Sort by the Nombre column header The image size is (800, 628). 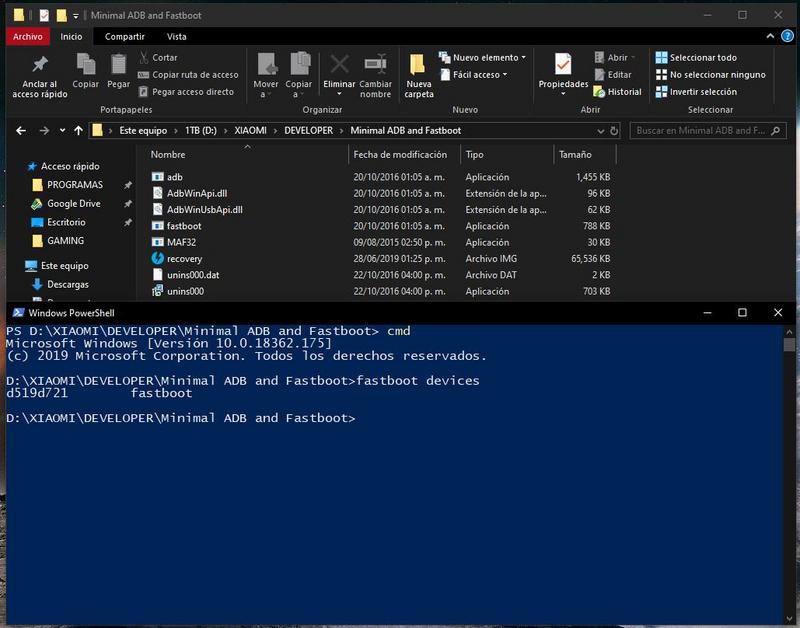click(168, 155)
